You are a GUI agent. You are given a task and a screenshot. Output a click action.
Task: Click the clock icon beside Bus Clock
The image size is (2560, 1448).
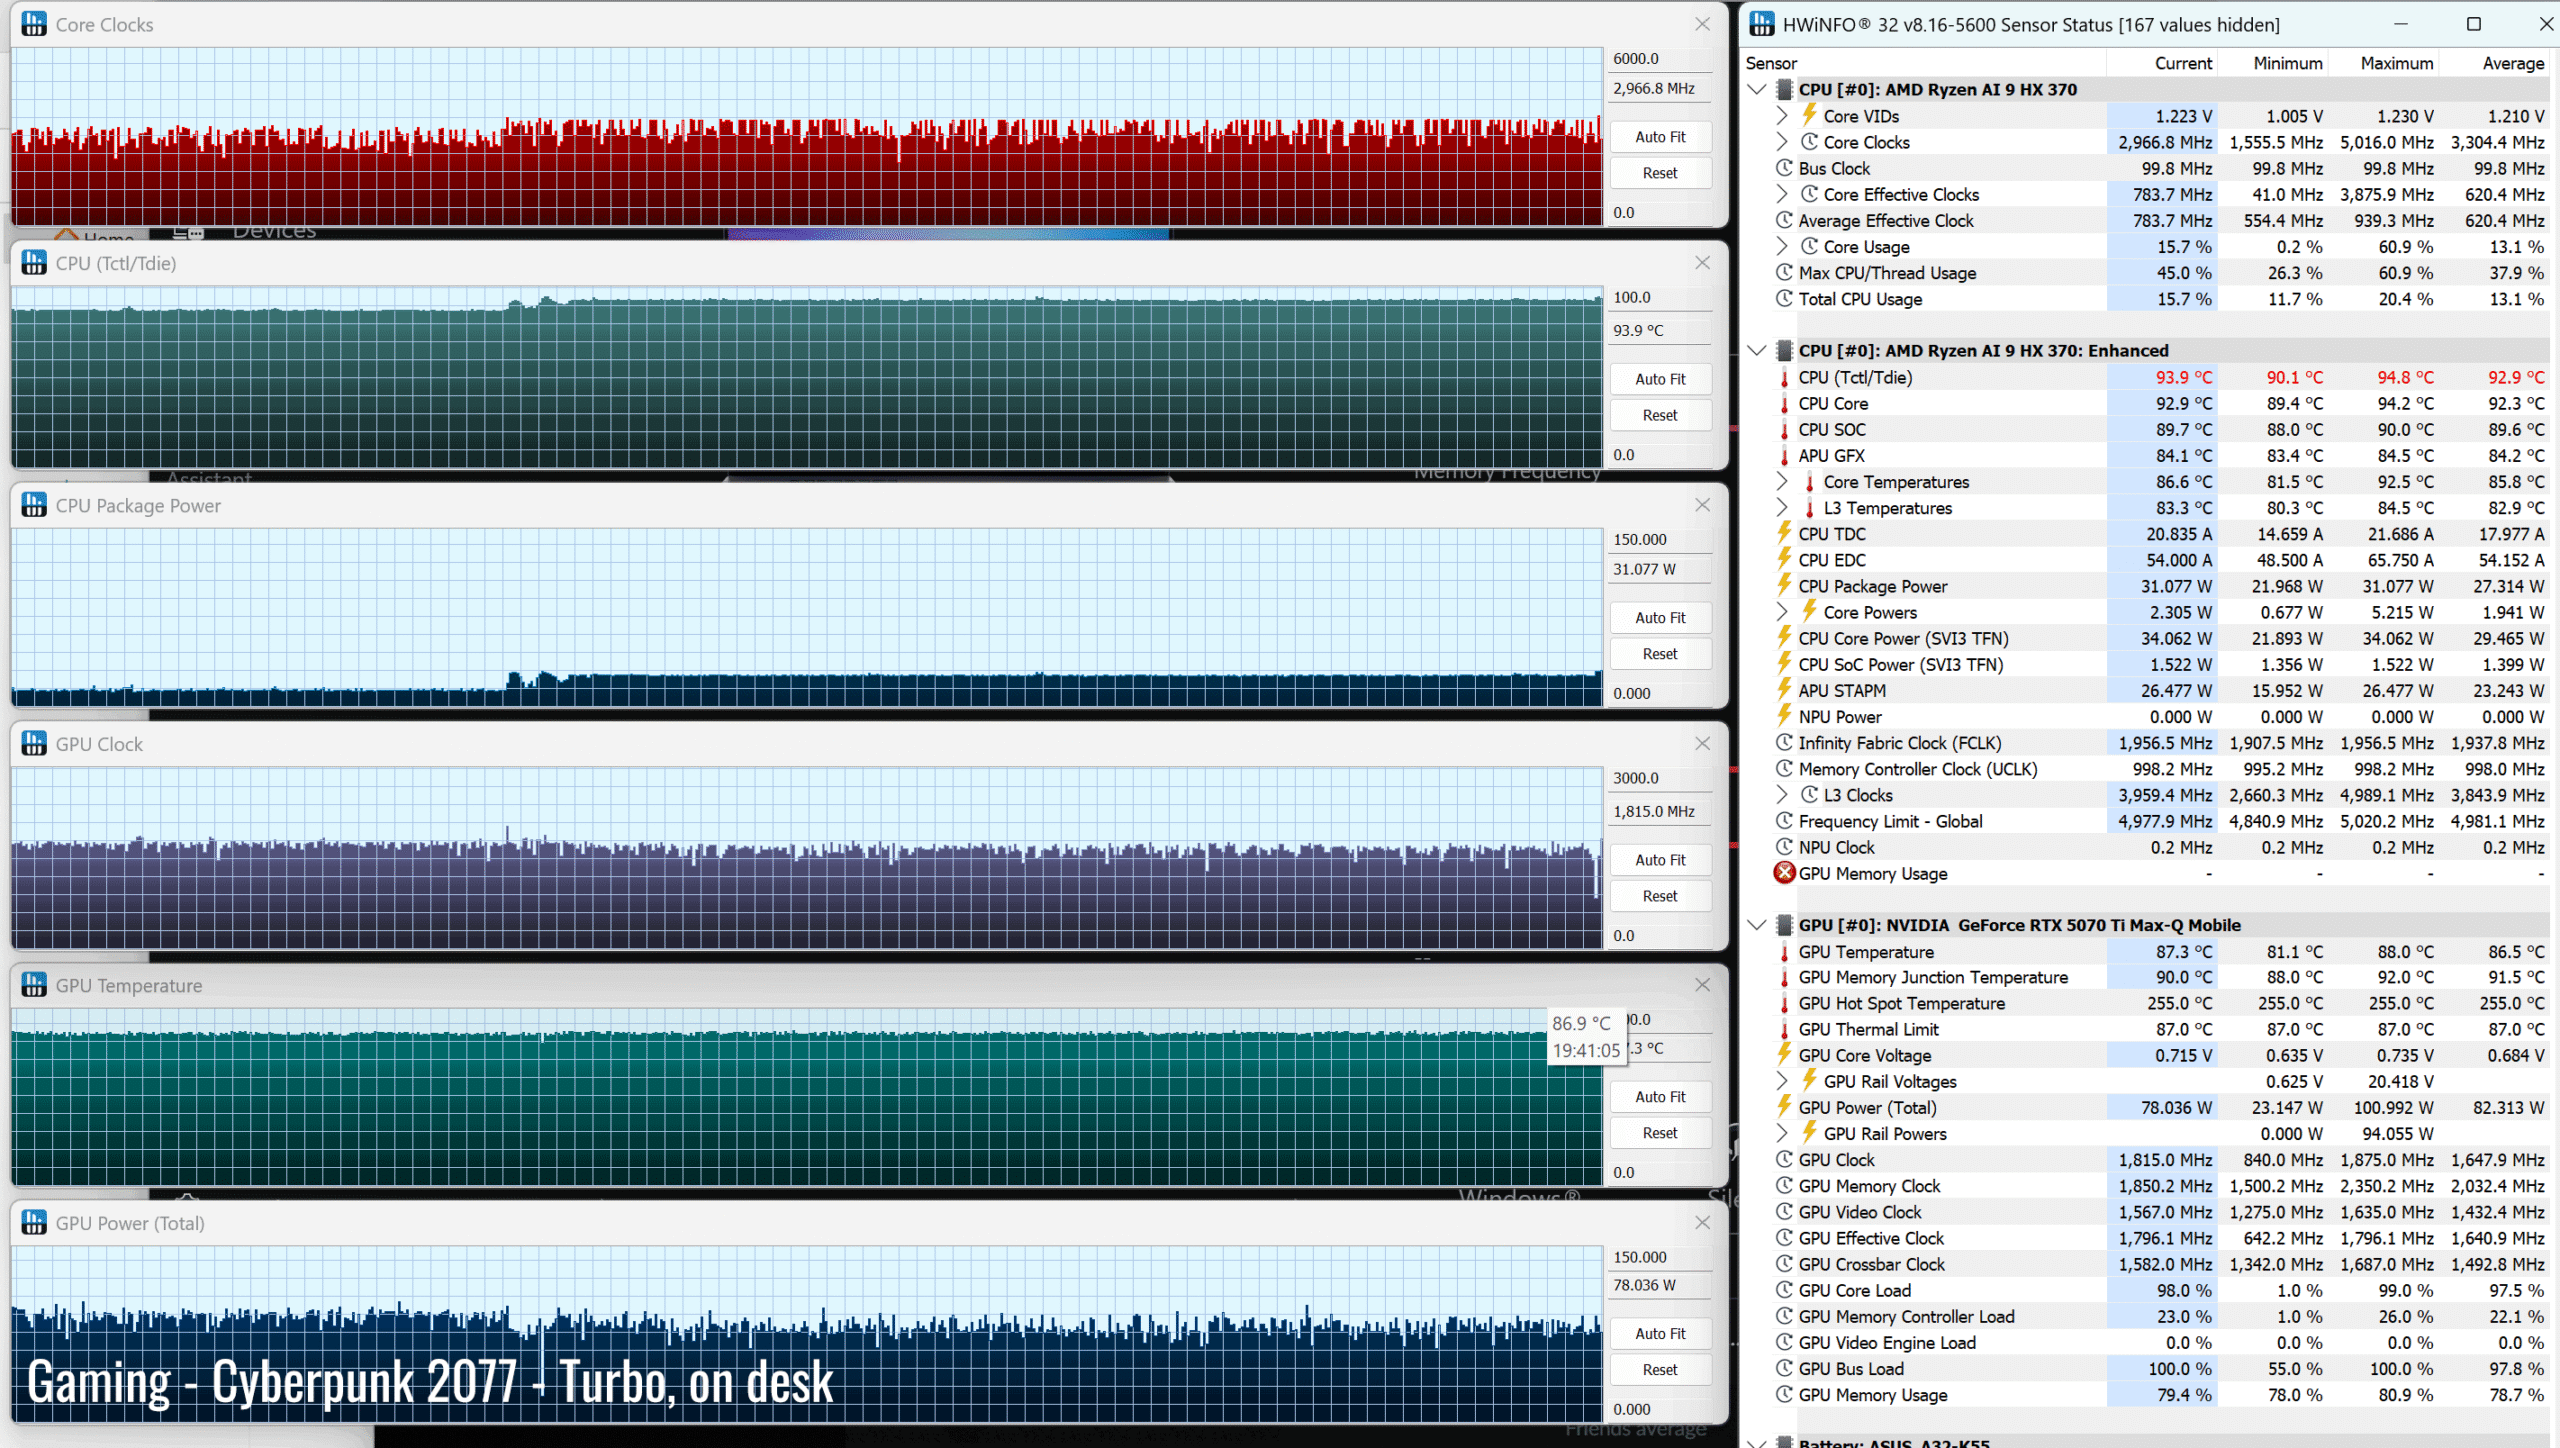pyautogui.click(x=1784, y=168)
